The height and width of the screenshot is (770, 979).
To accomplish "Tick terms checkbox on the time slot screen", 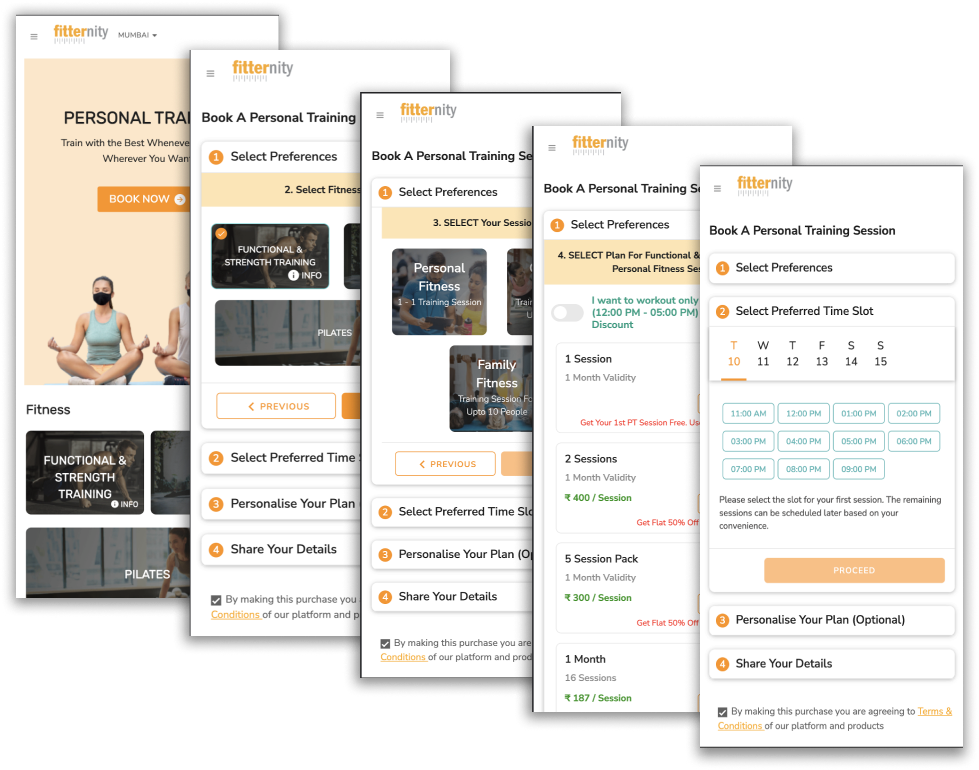I will (x=722, y=712).
